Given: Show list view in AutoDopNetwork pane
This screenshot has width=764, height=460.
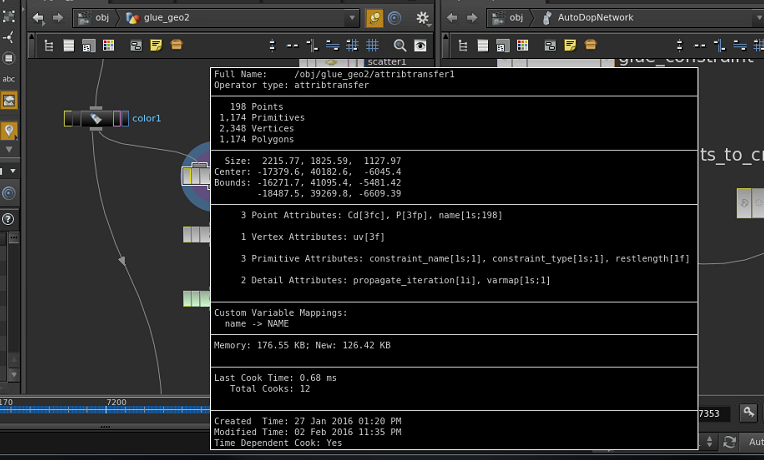Looking at the screenshot, I should click(x=483, y=46).
